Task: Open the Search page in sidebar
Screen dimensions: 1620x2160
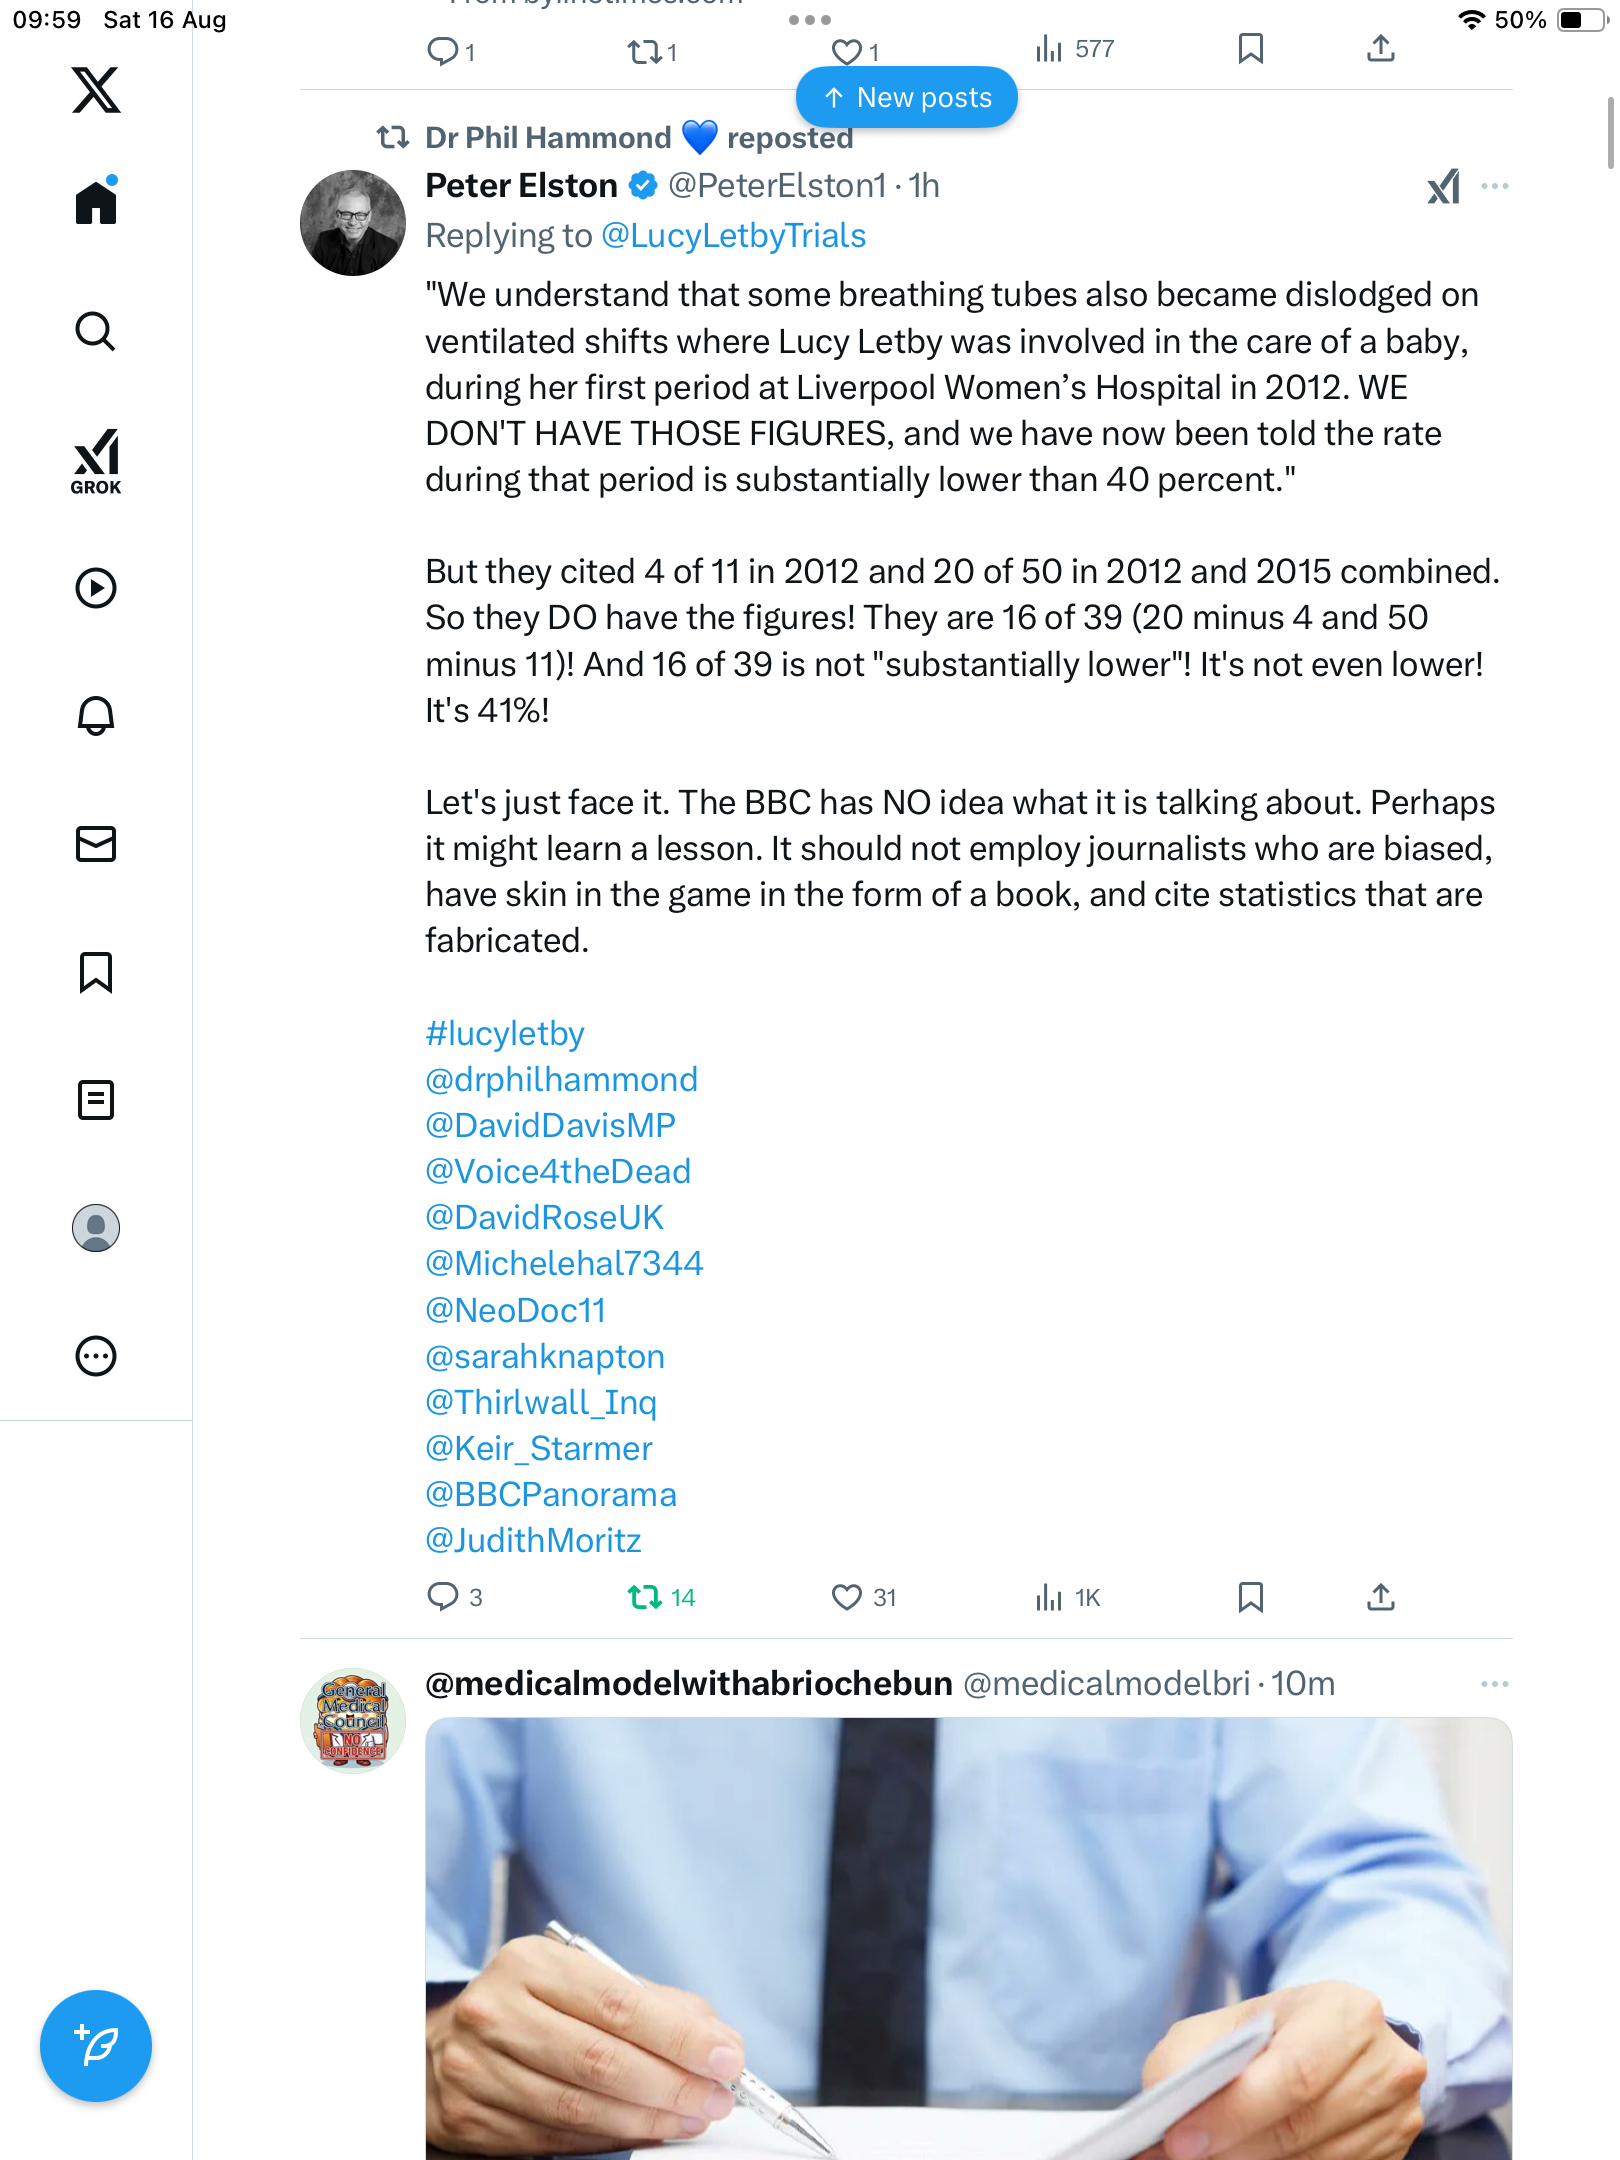Action: pos(96,331)
